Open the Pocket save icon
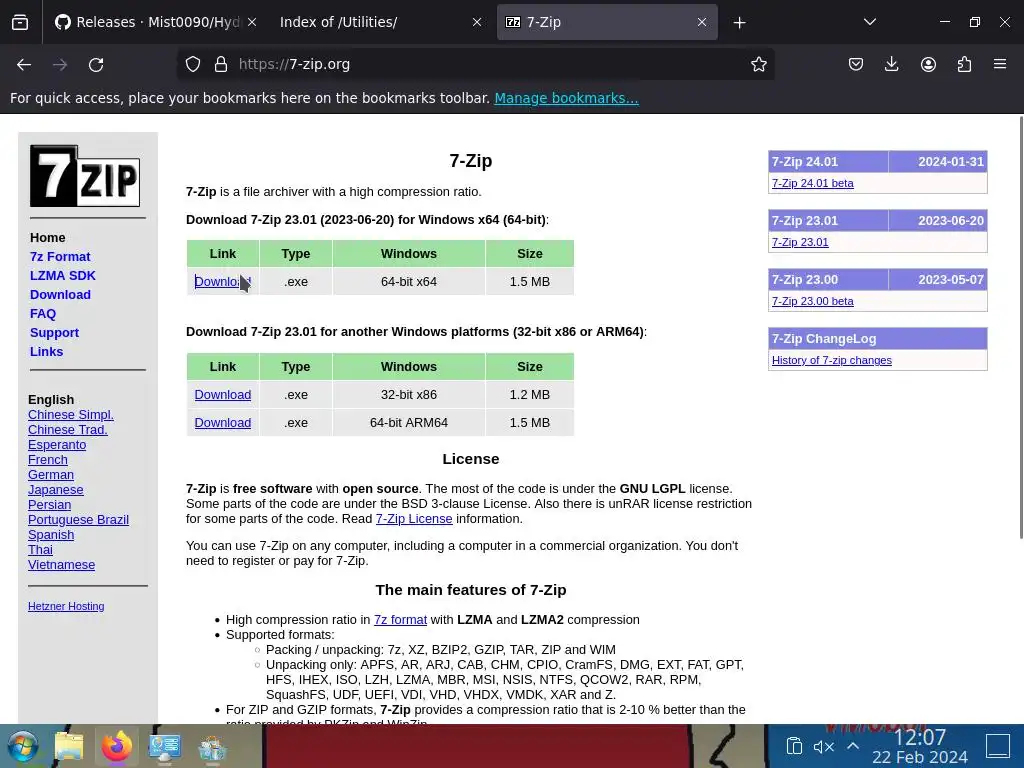Viewport: 1024px width, 768px height. tap(856, 64)
